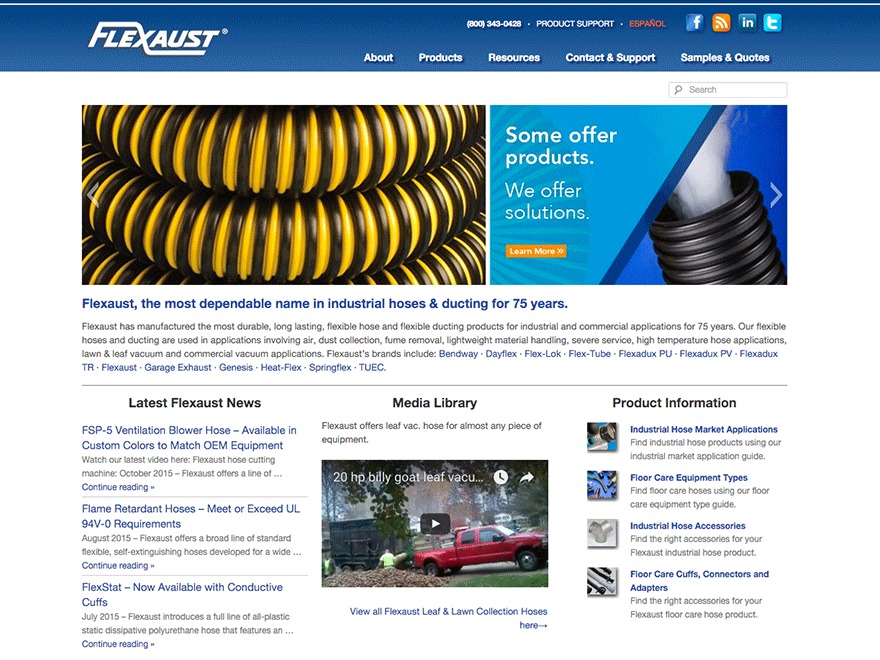Open the TUEC brand link

click(x=372, y=367)
